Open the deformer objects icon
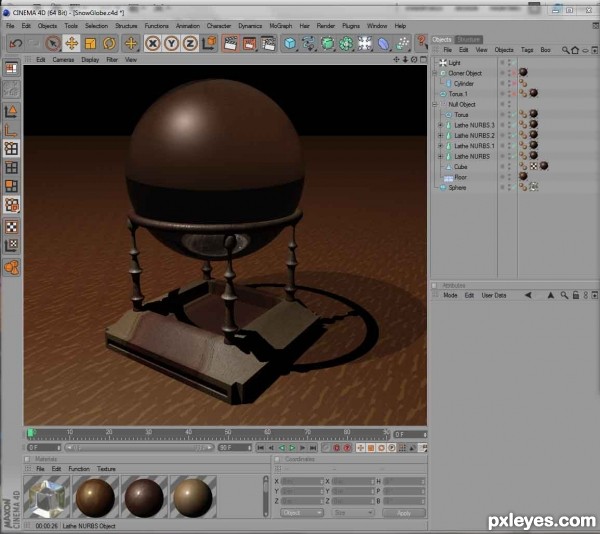 [x=383, y=43]
